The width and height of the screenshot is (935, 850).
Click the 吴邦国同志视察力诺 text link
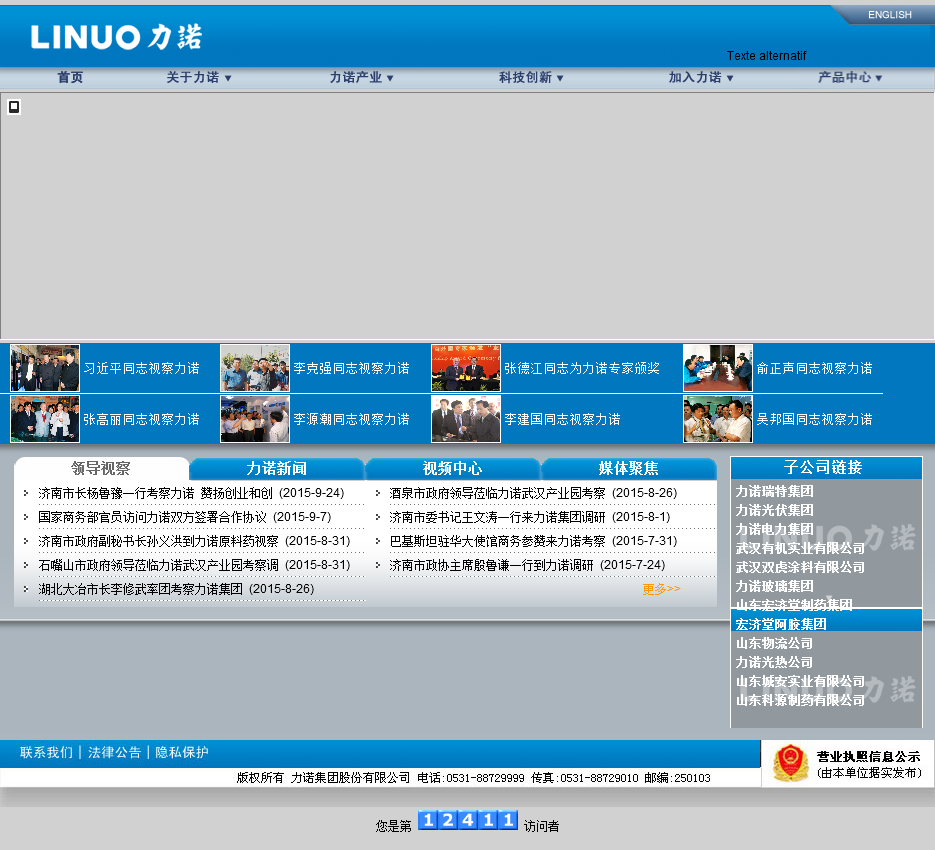coord(814,419)
